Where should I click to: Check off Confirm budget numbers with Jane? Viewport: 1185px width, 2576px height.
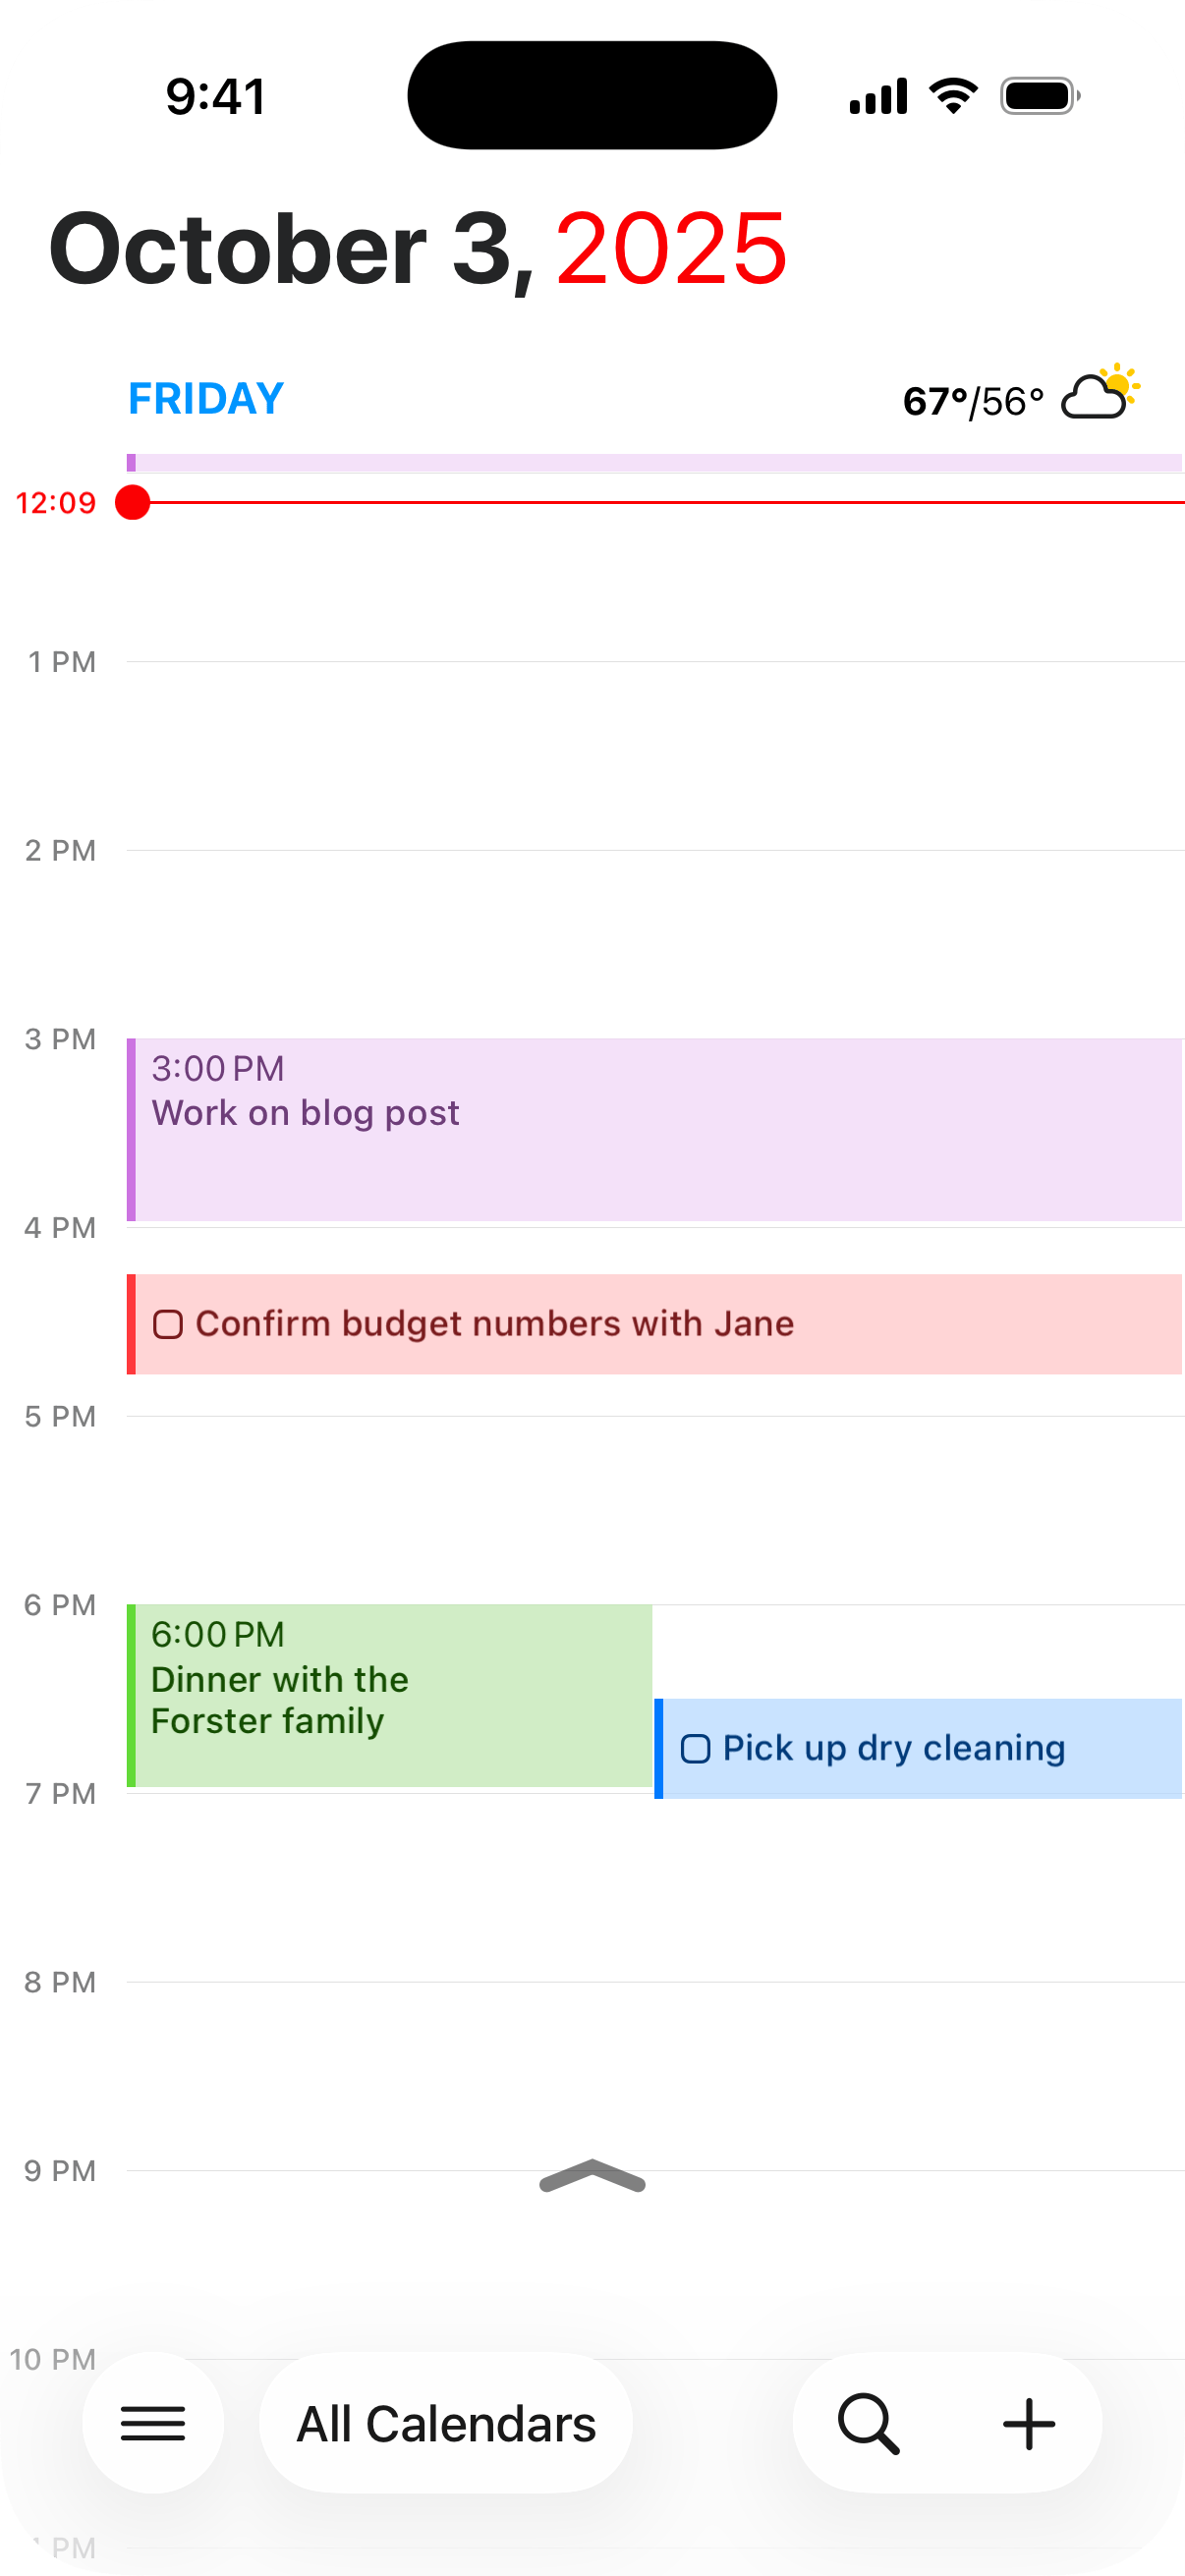click(x=168, y=1324)
